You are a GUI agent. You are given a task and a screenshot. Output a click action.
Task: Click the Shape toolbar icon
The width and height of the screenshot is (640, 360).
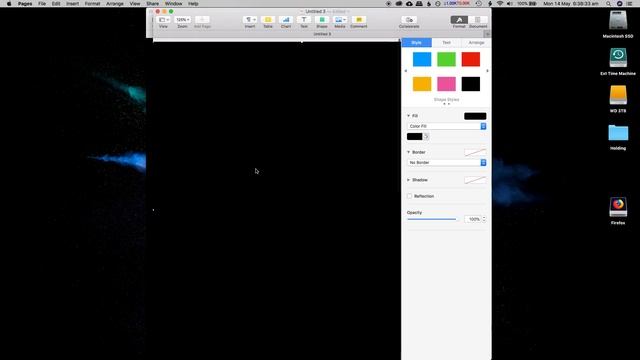click(322, 20)
